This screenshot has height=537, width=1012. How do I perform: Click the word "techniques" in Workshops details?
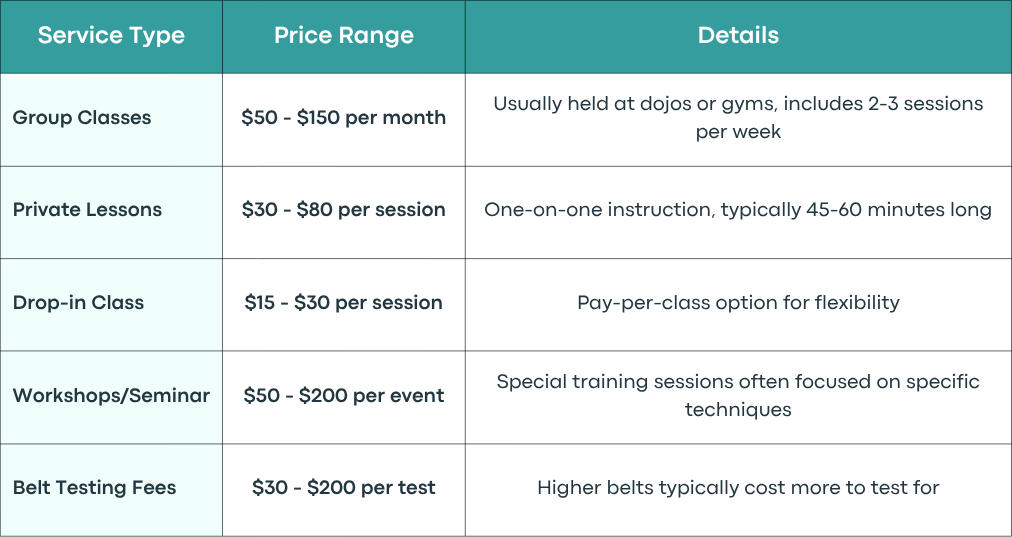coord(738,410)
